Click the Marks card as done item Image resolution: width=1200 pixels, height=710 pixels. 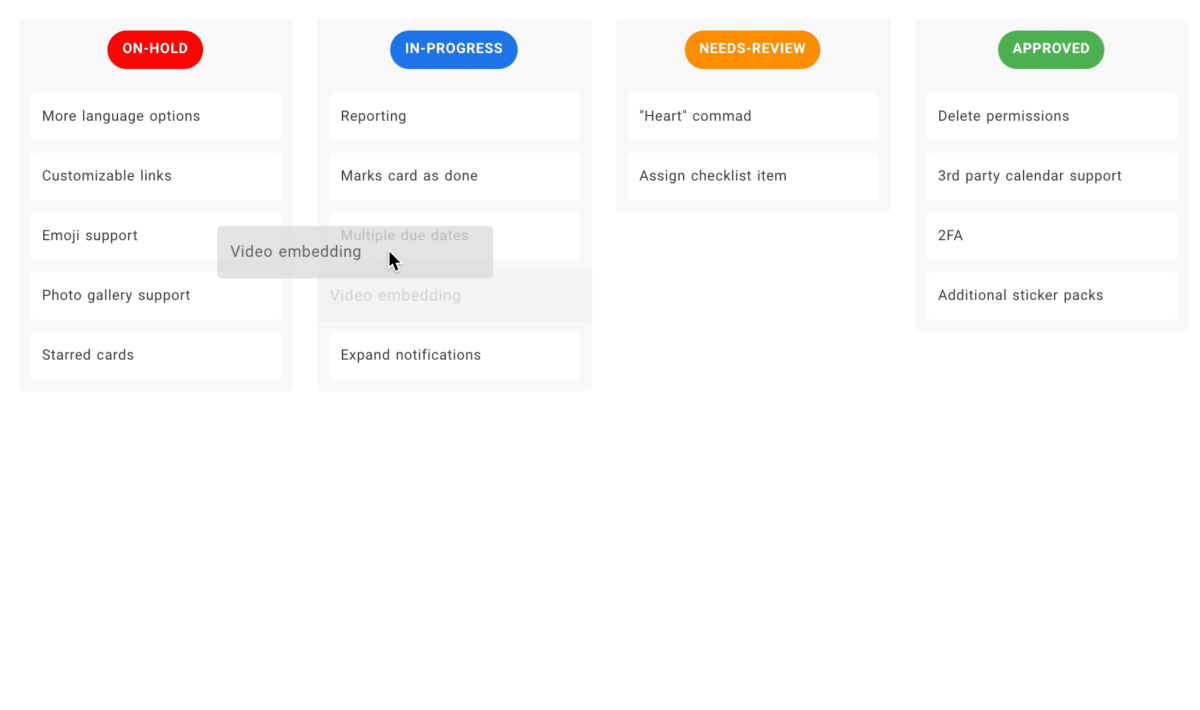tap(454, 176)
